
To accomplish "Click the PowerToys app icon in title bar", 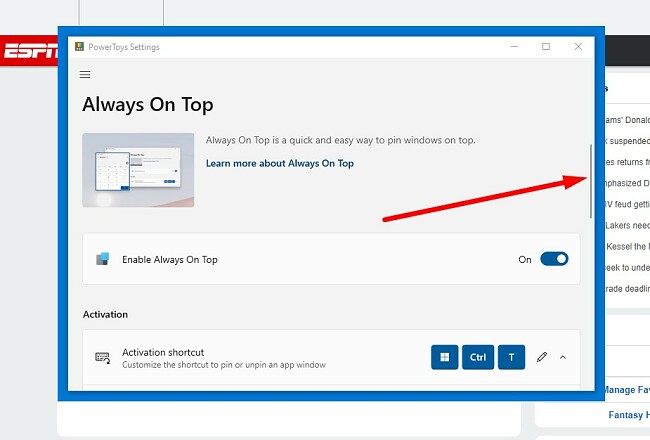I will (79, 46).
